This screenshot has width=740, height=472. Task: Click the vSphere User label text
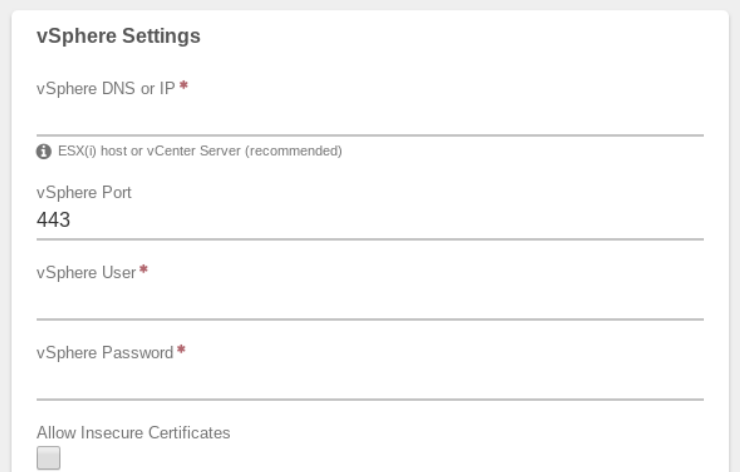coord(86,273)
